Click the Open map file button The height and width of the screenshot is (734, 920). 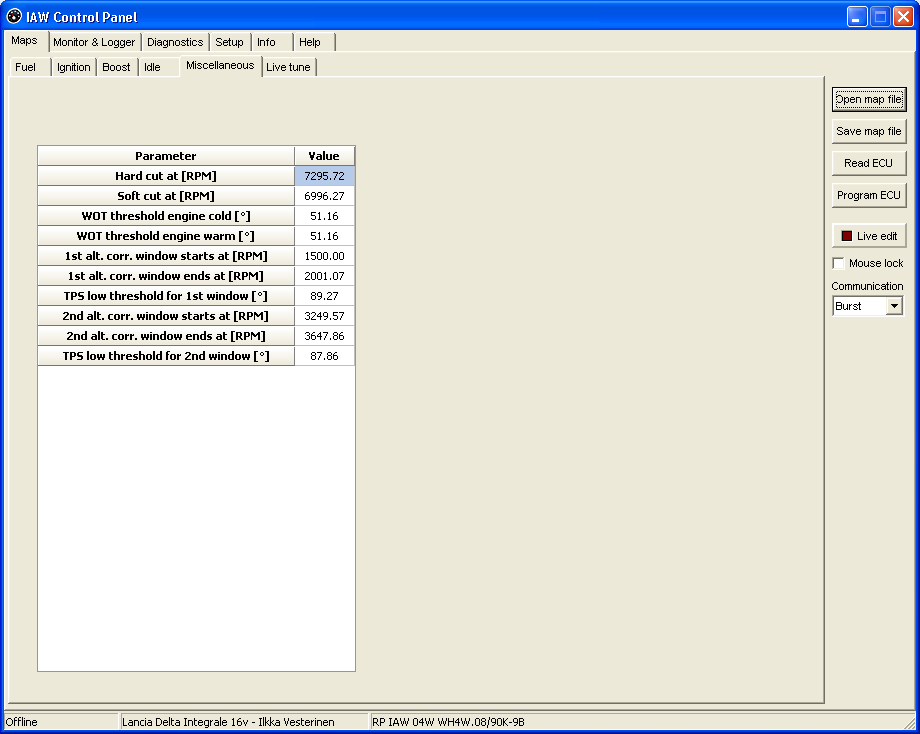(869, 99)
